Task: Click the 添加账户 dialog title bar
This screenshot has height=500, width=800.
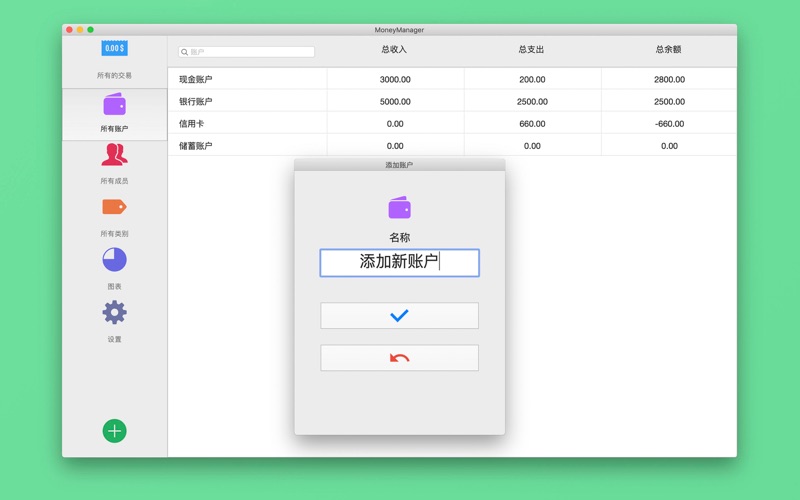Action: (x=399, y=165)
